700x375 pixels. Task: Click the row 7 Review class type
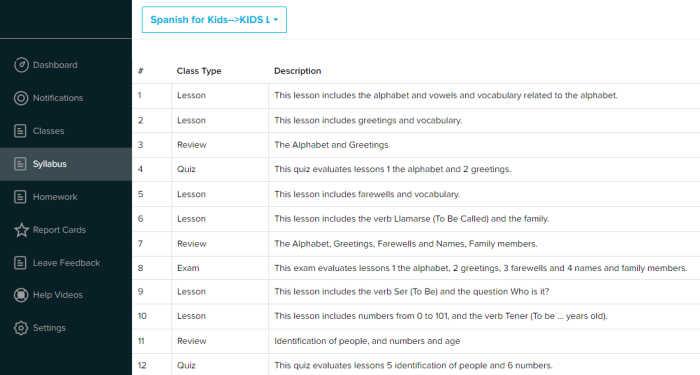click(x=192, y=244)
